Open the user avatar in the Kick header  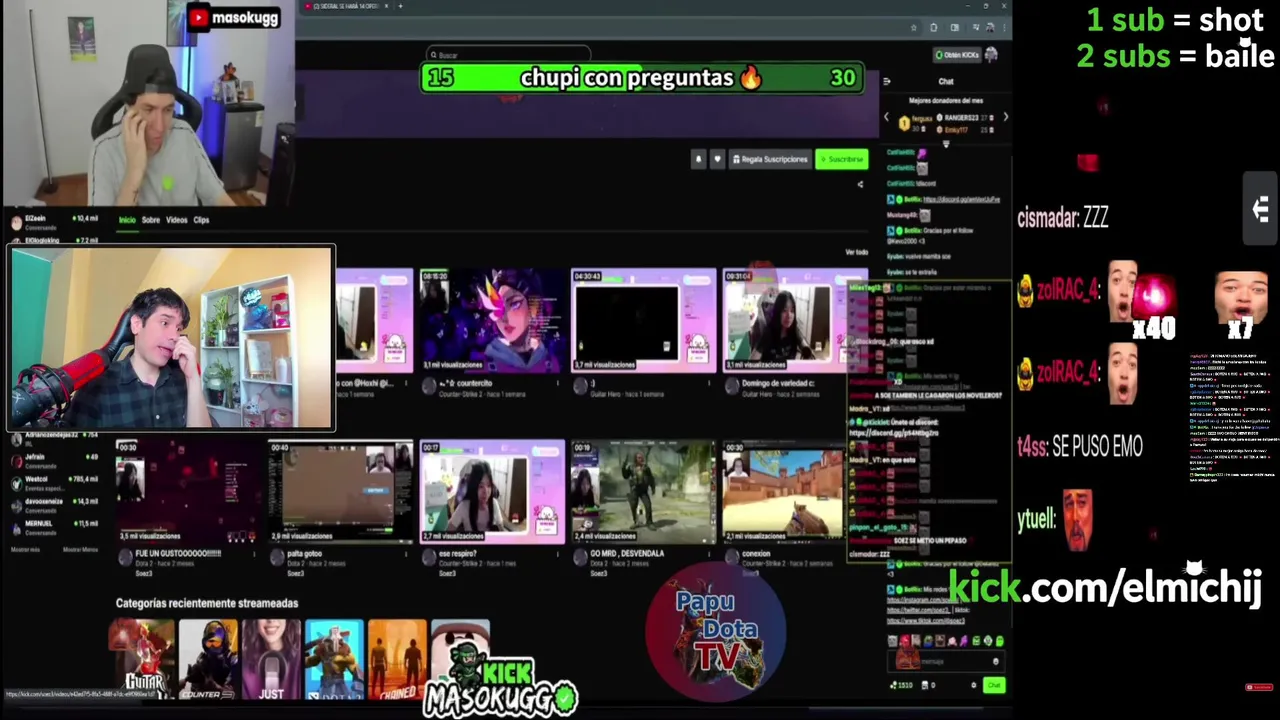tap(991, 54)
